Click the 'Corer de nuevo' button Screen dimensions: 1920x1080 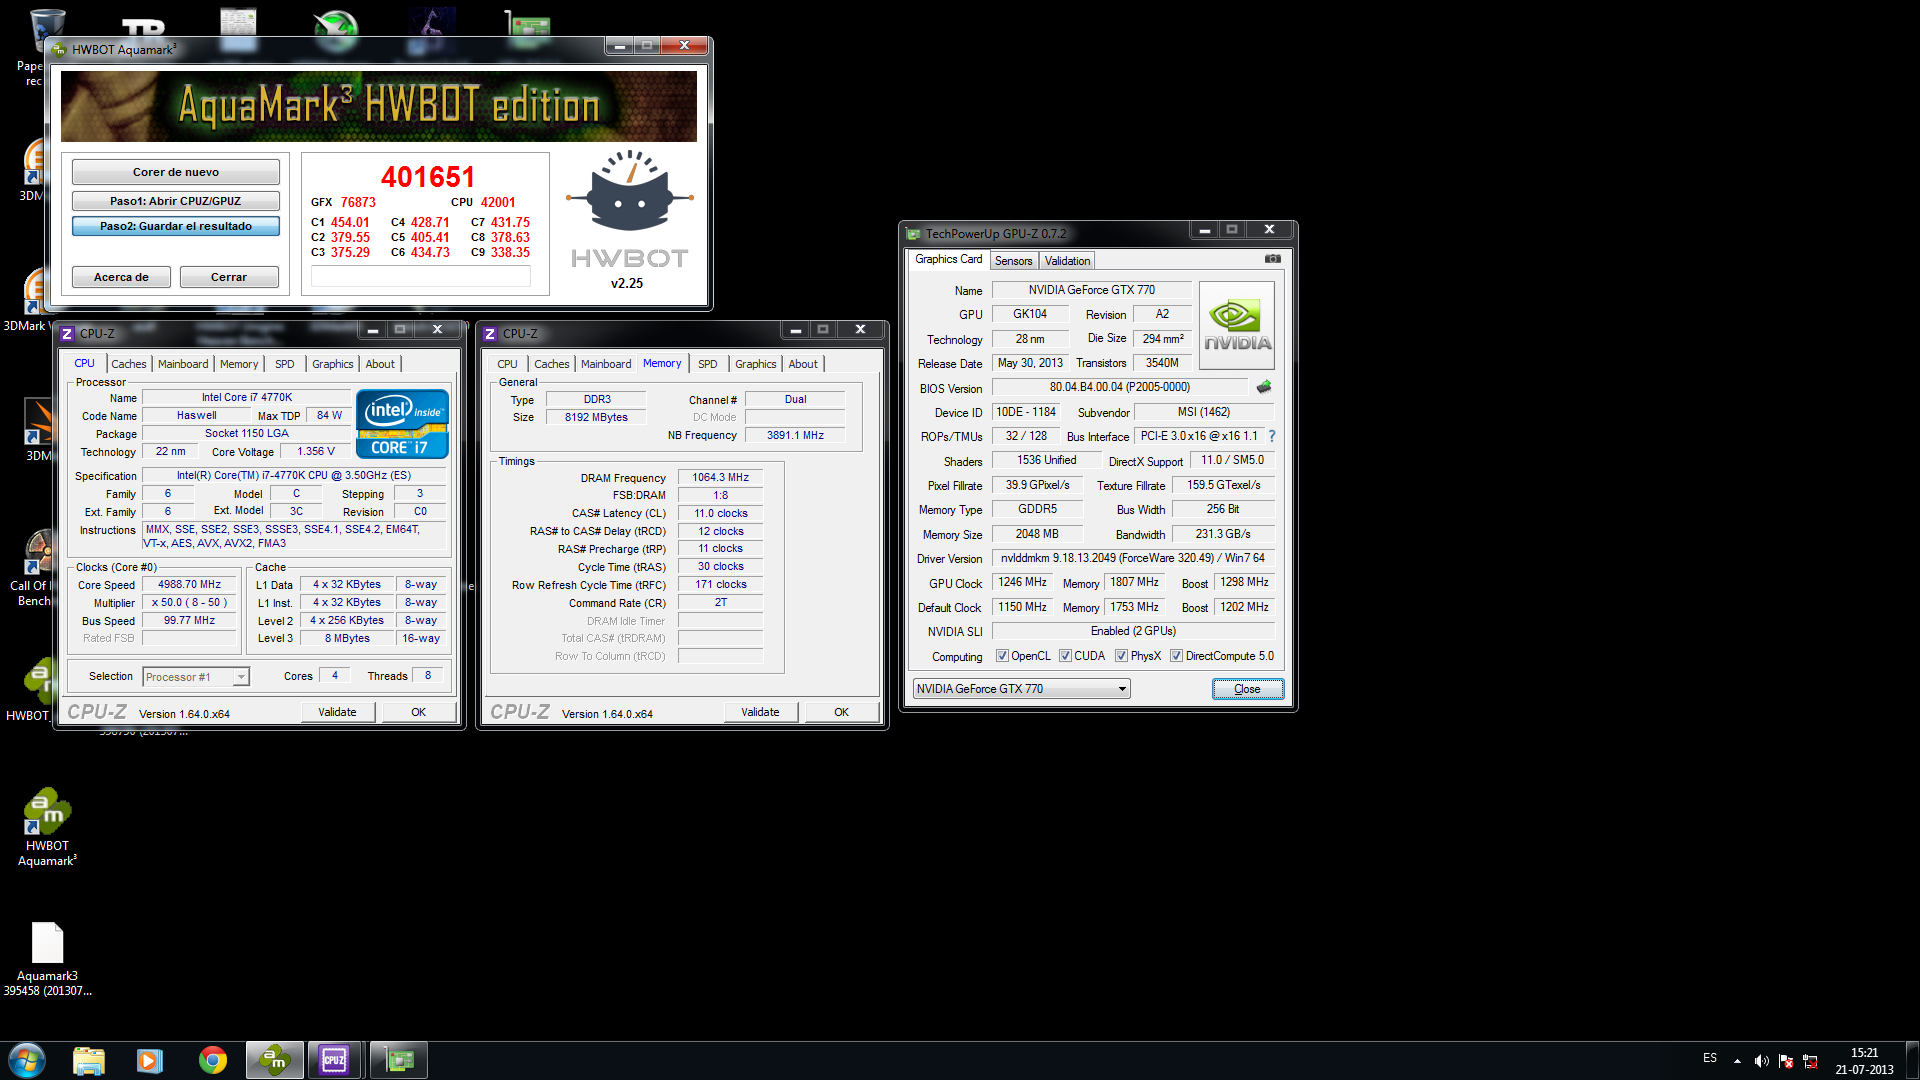click(176, 172)
